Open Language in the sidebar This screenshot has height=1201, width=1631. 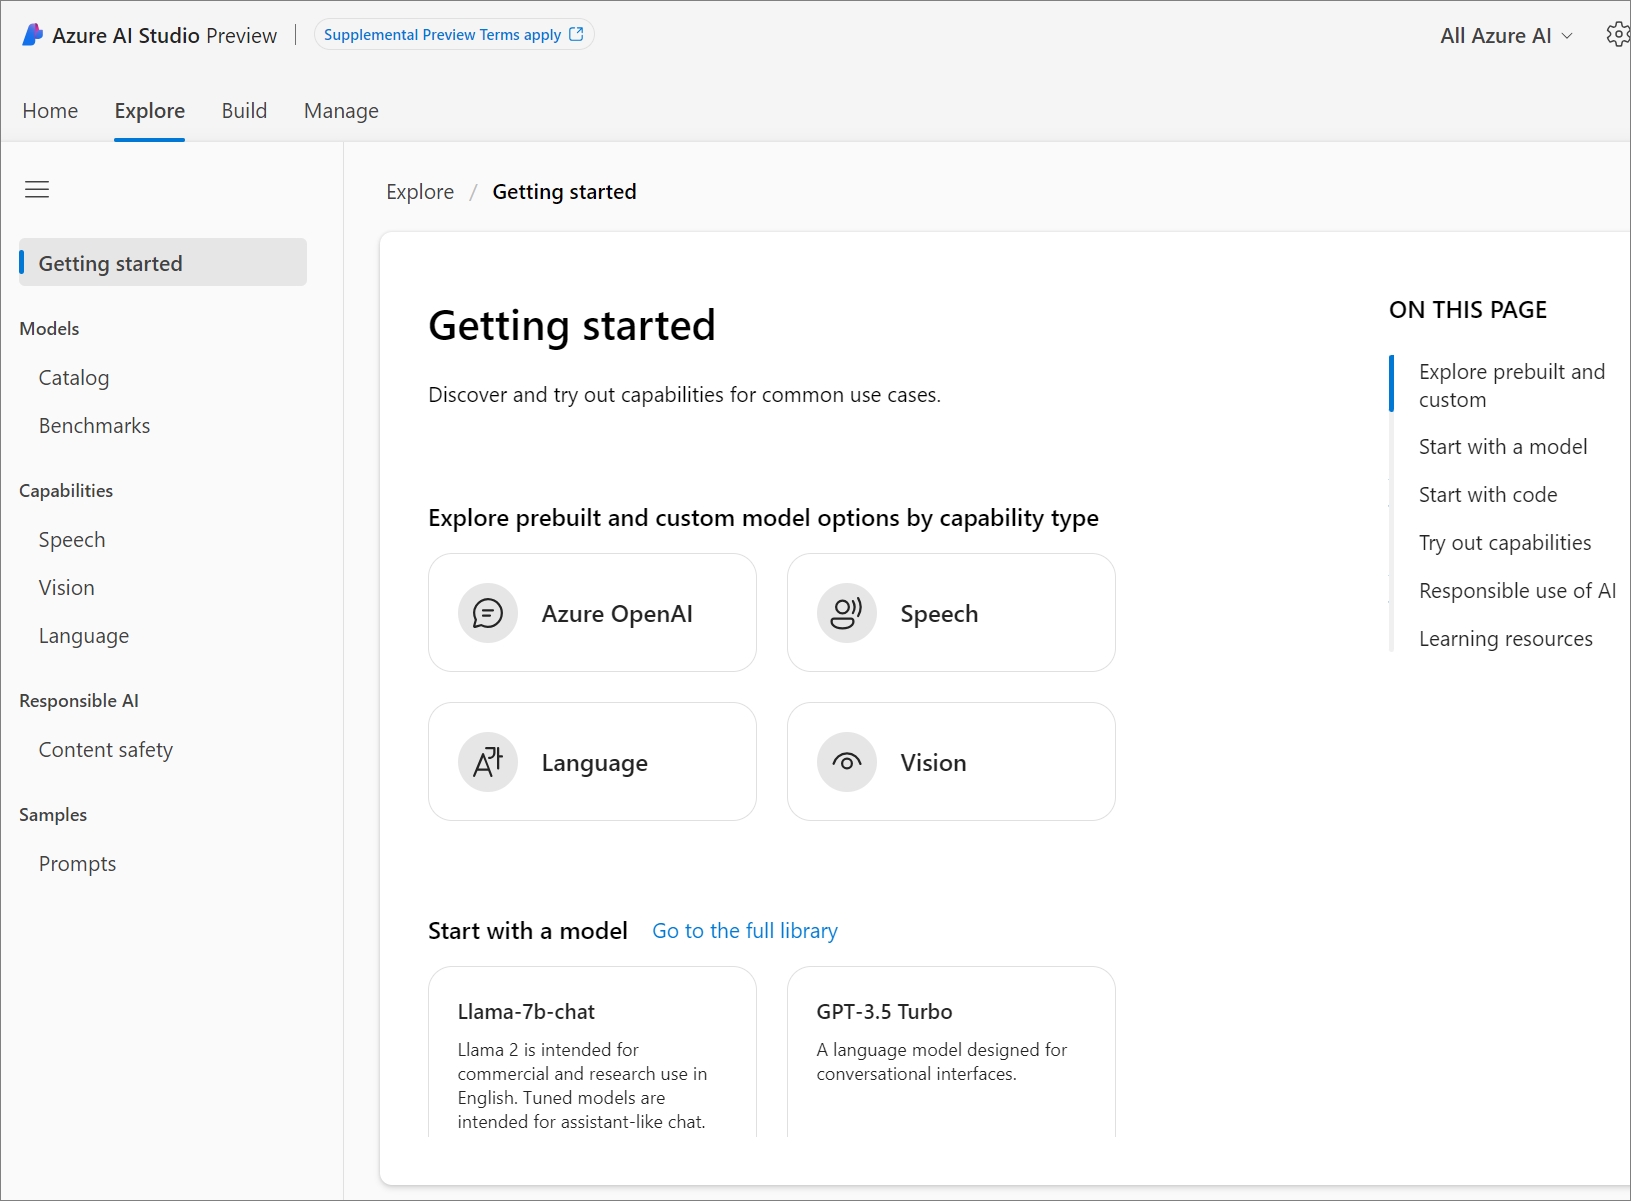point(84,636)
